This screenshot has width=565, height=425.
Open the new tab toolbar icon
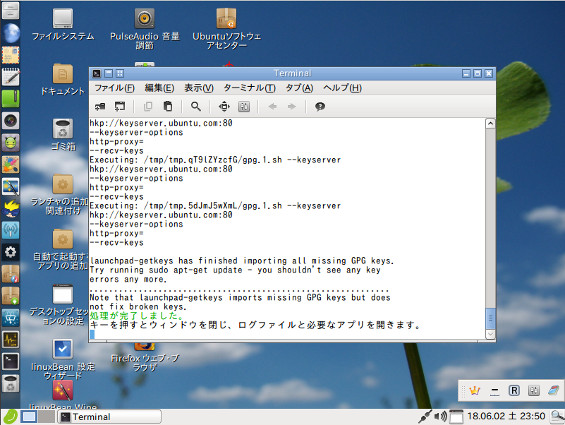(100, 106)
